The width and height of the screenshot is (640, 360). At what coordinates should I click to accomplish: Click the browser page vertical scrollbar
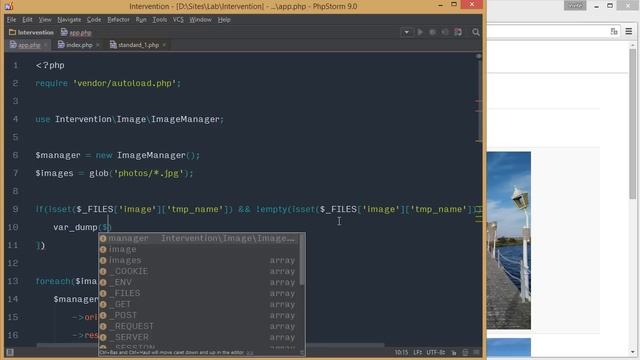click(x=633, y=123)
